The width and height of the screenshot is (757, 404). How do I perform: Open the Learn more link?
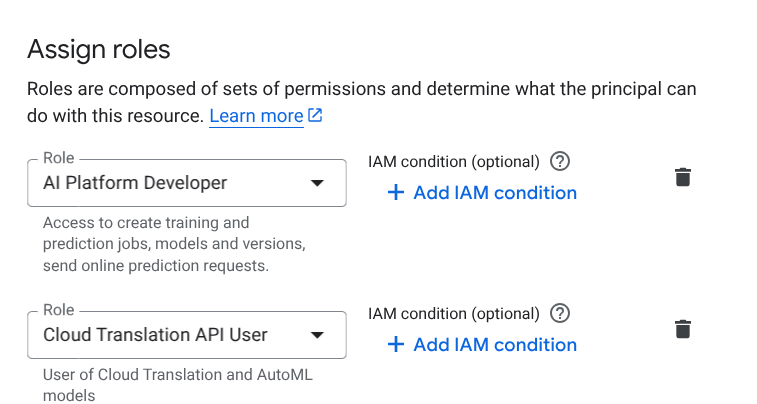(x=256, y=116)
